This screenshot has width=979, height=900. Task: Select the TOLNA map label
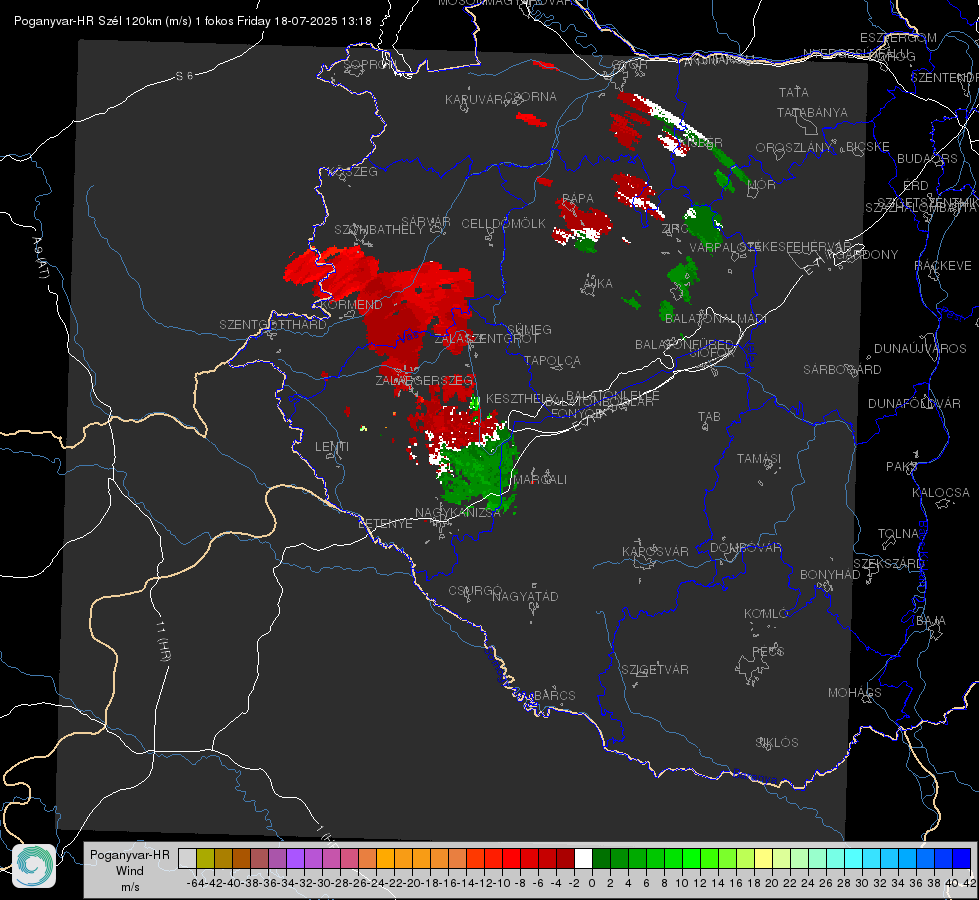(898, 533)
